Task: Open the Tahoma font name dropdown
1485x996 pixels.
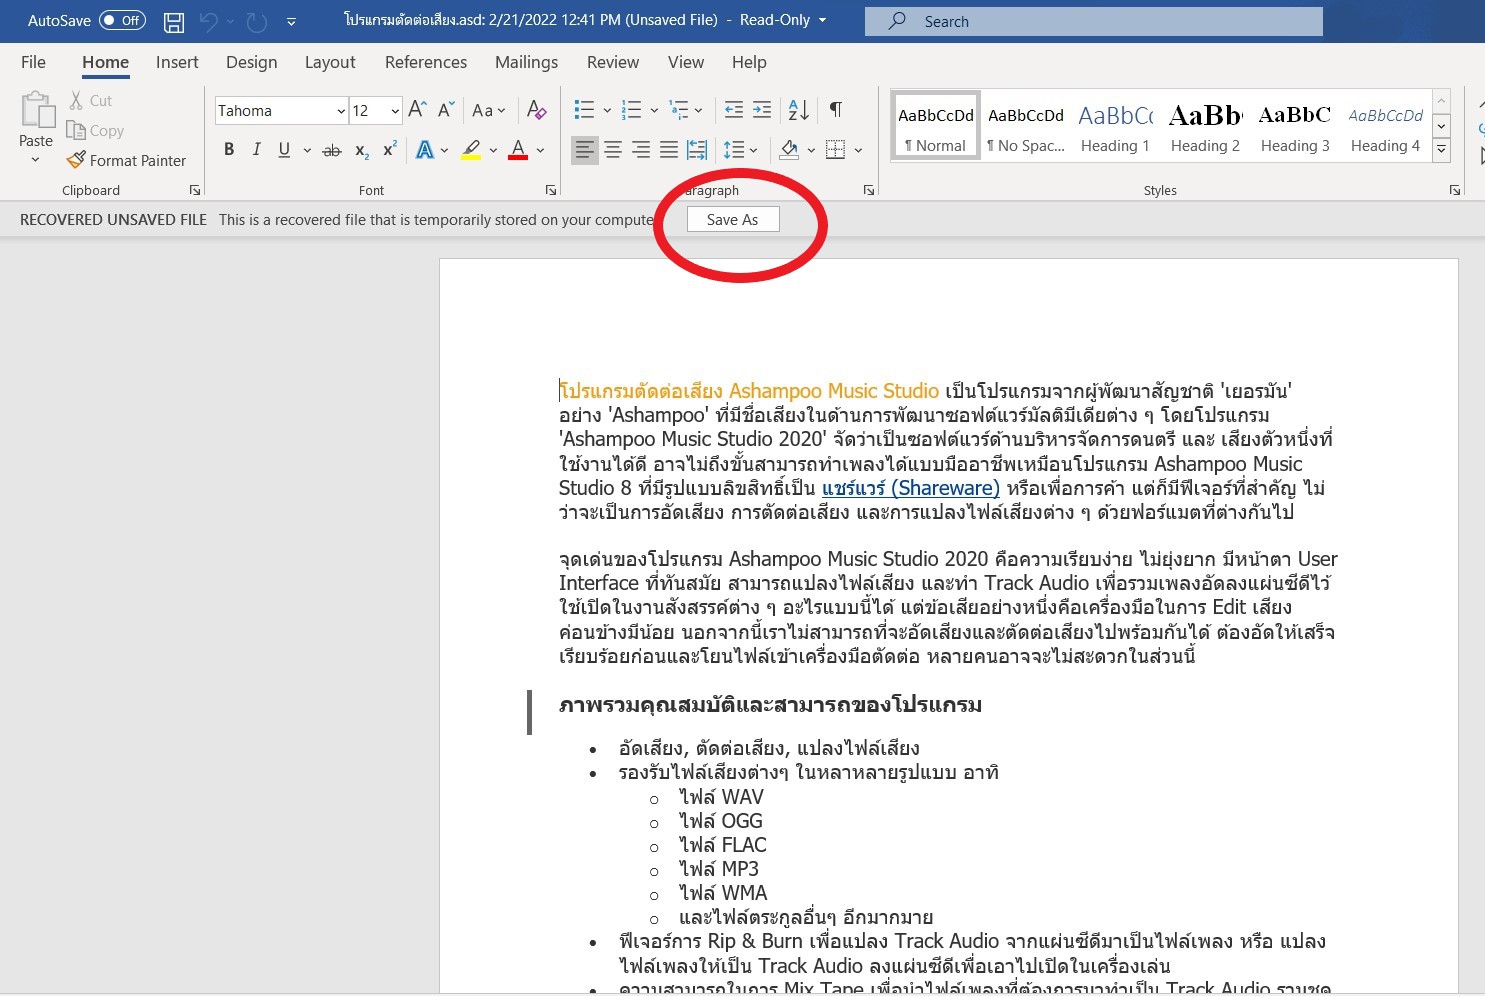Action: pyautogui.click(x=341, y=111)
